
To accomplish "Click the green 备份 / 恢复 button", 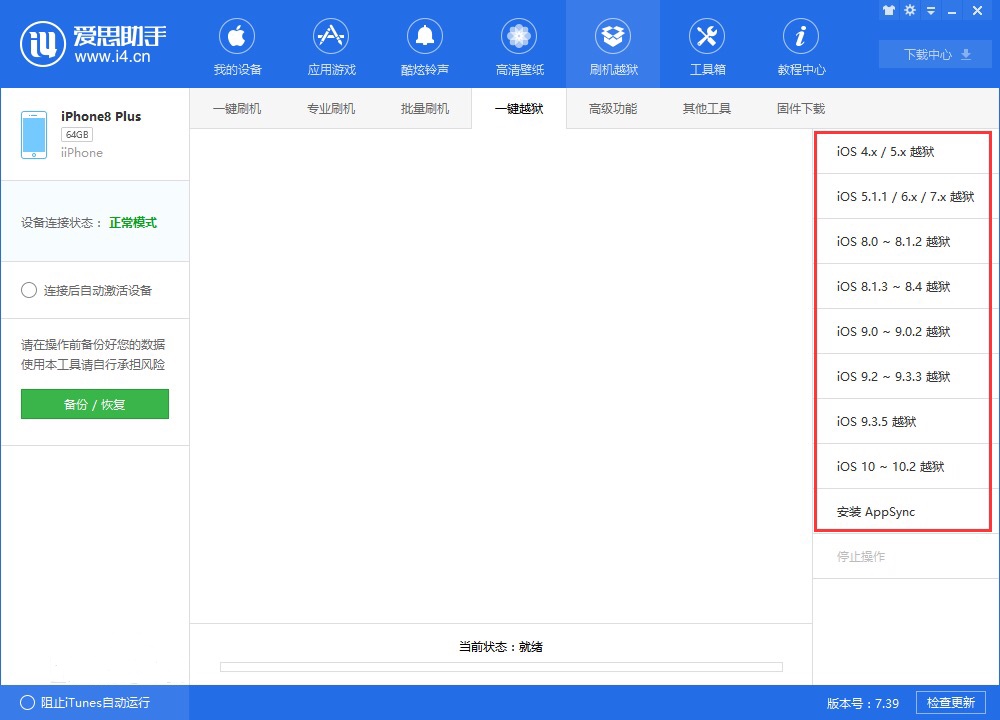I will pos(95,404).
